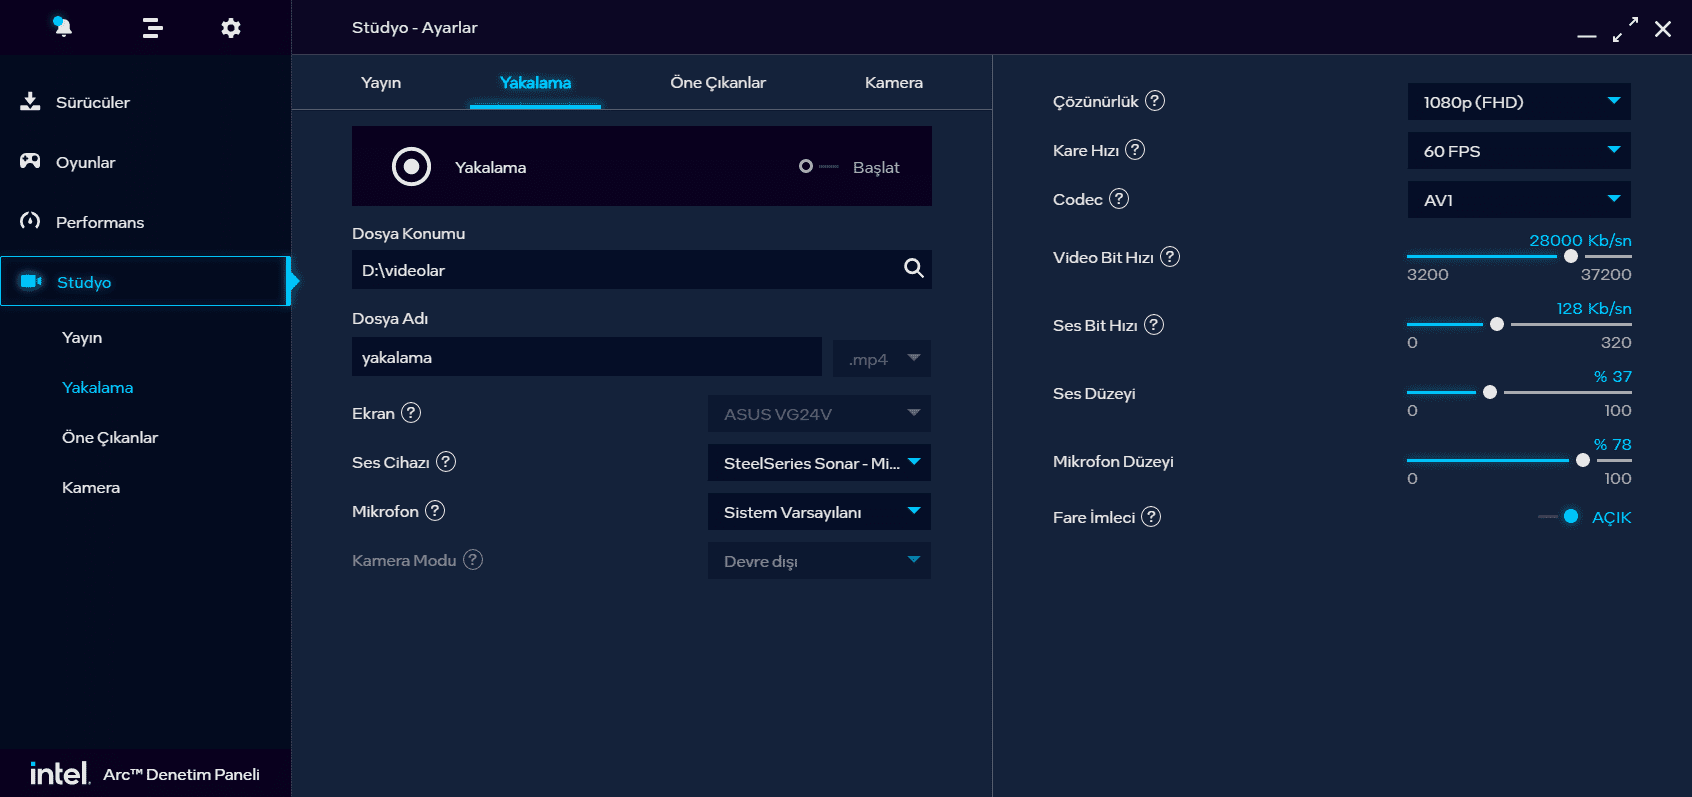
Task: Open the notifications bell icon
Action: 63,27
